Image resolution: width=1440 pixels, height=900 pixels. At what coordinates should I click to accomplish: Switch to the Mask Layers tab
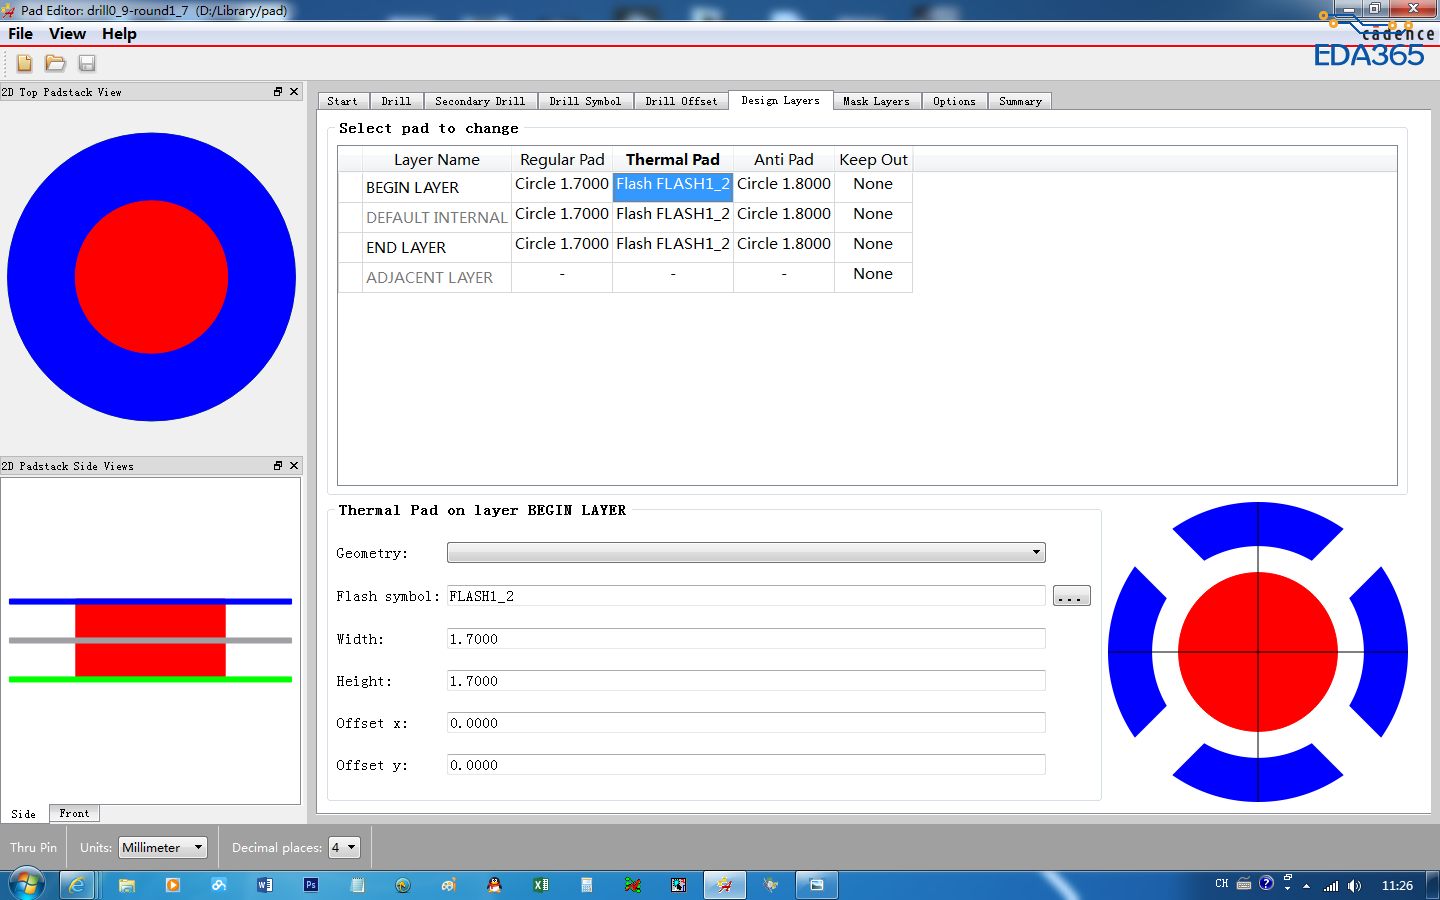click(876, 101)
